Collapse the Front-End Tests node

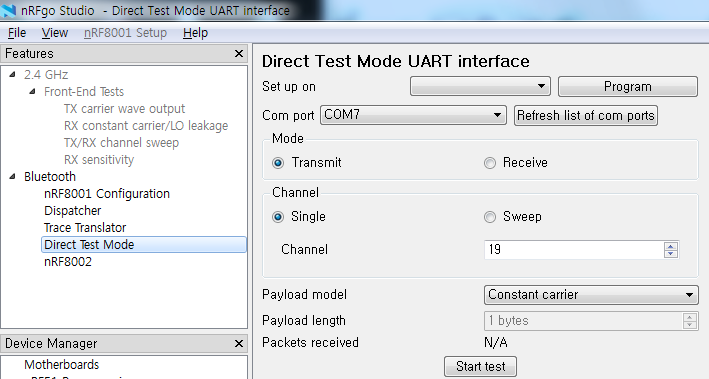click(33, 91)
